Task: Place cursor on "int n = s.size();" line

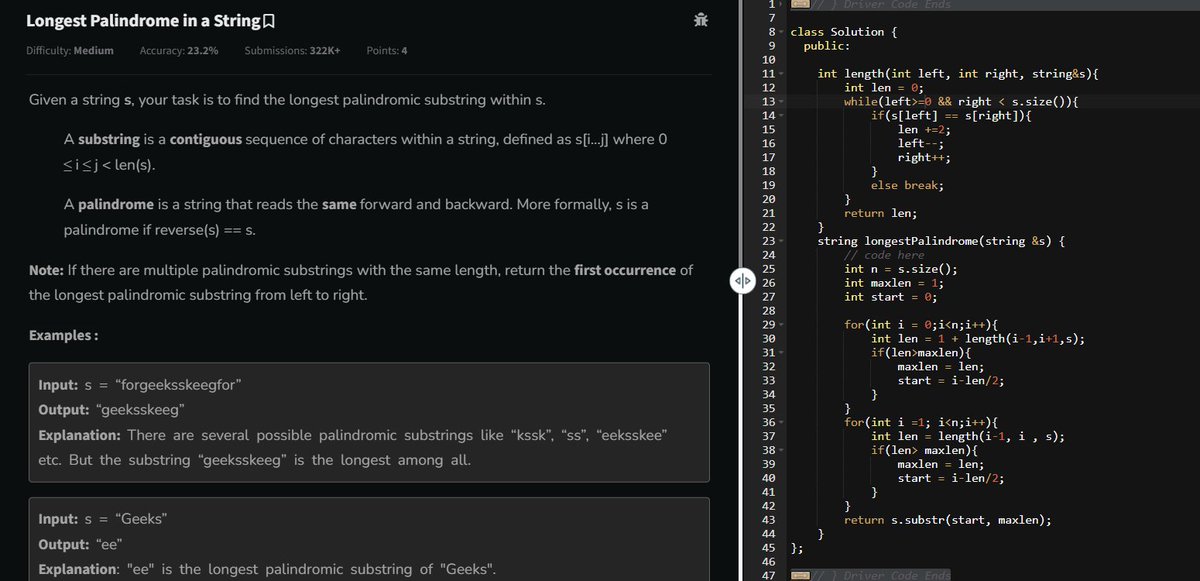Action: tap(901, 270)
